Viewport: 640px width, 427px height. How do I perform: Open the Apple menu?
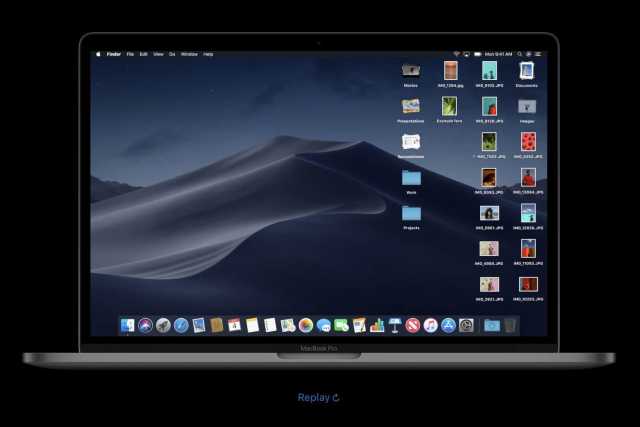pos(98,54)
